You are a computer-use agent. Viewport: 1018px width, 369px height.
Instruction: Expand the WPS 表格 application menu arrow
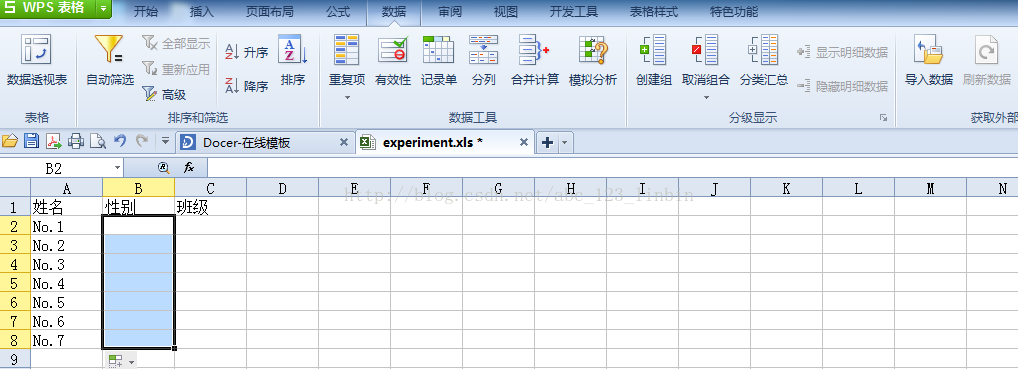click(x=103, y=8)
